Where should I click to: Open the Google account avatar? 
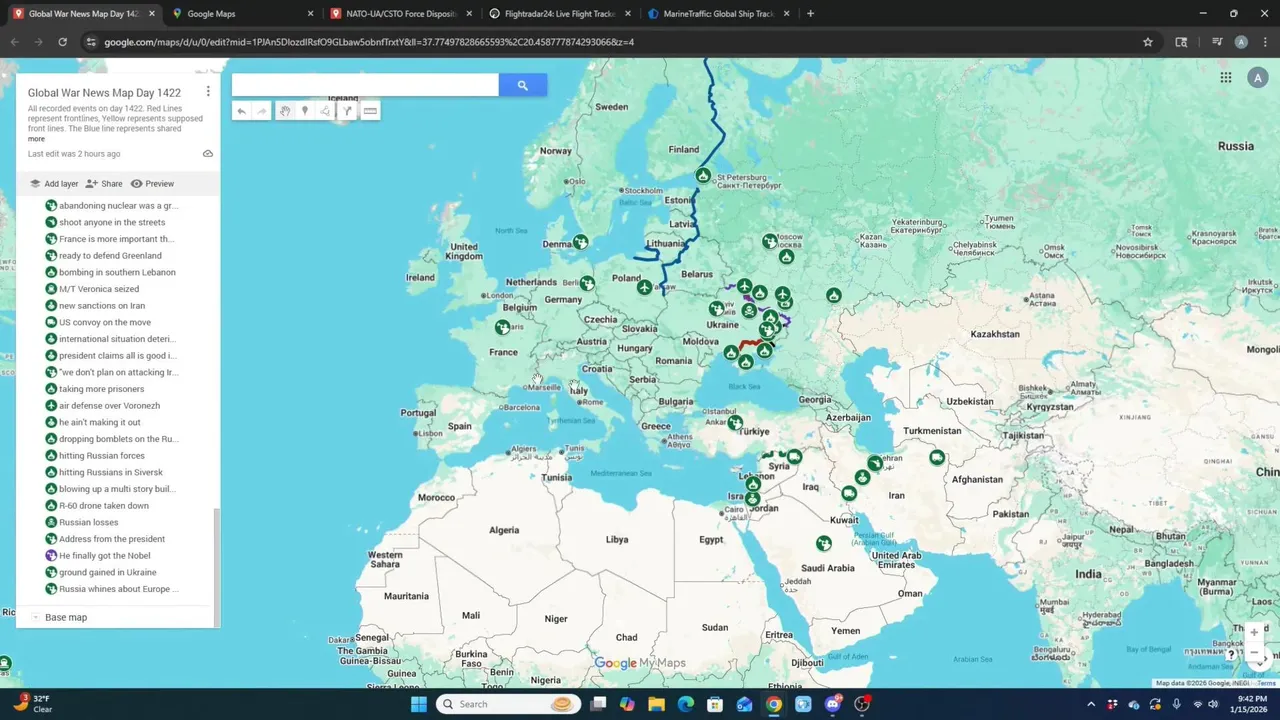(1258, 77)
